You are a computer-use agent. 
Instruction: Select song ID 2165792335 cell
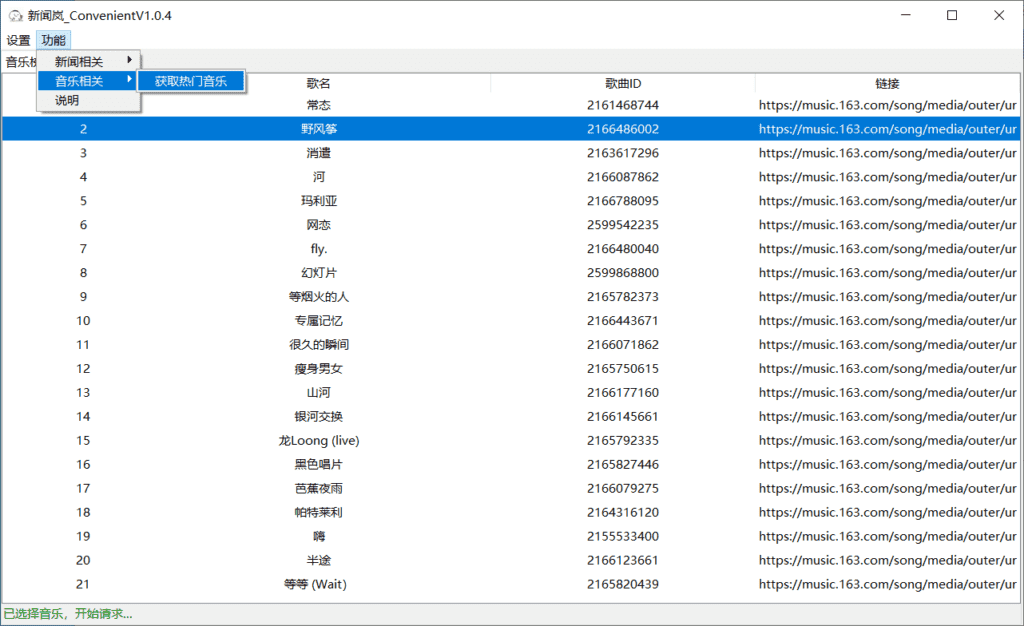point(622,441)
